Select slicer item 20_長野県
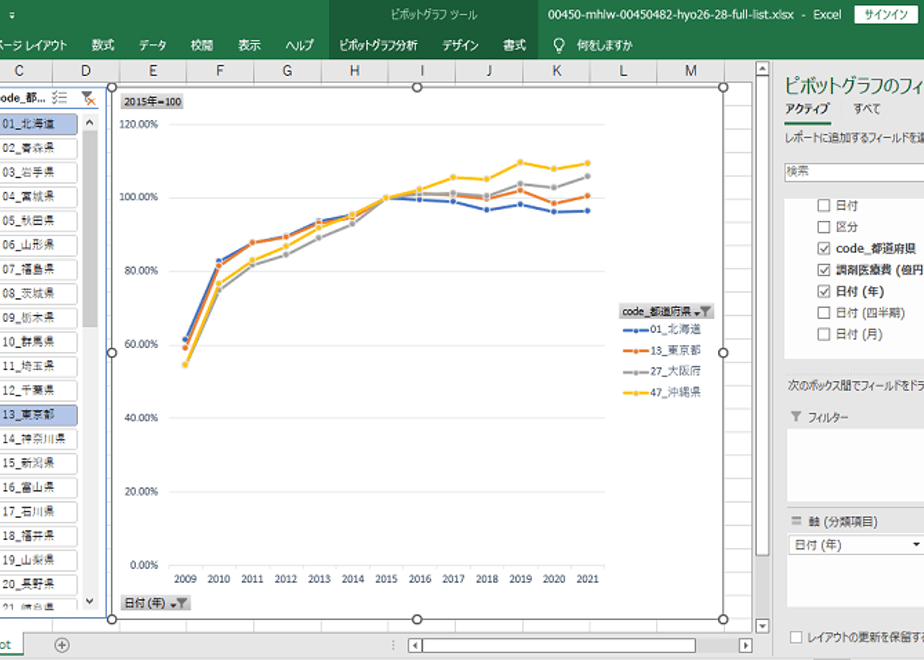The image size is (924, 660). [38, 585]
